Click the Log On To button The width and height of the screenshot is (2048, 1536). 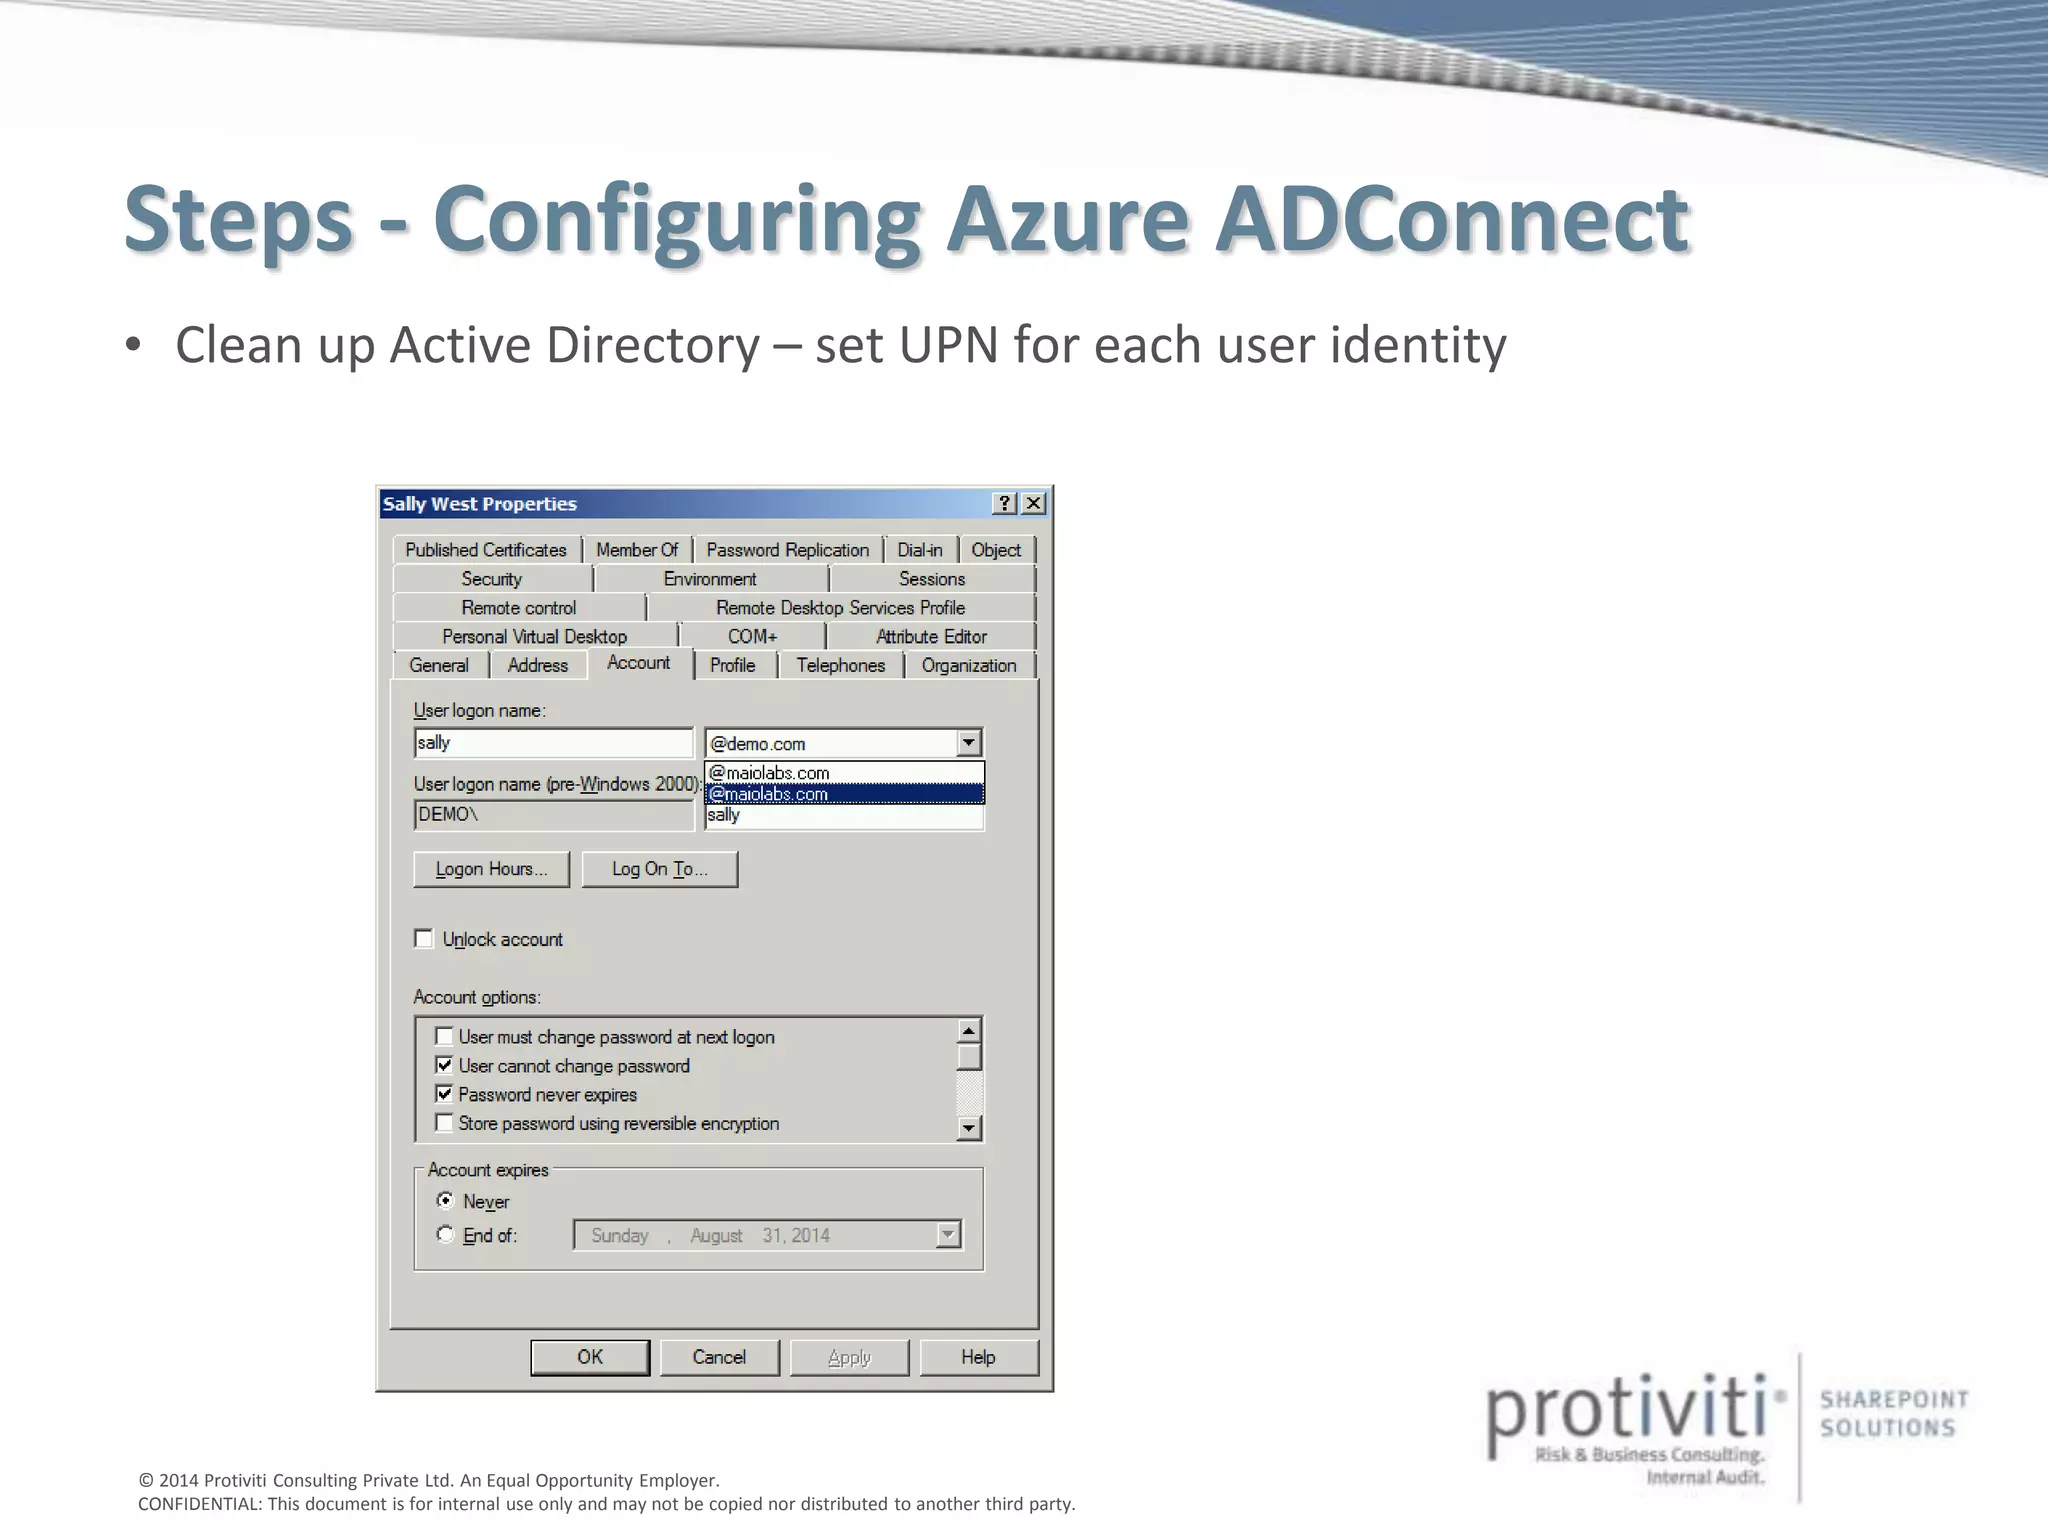(x=660, y=869)
